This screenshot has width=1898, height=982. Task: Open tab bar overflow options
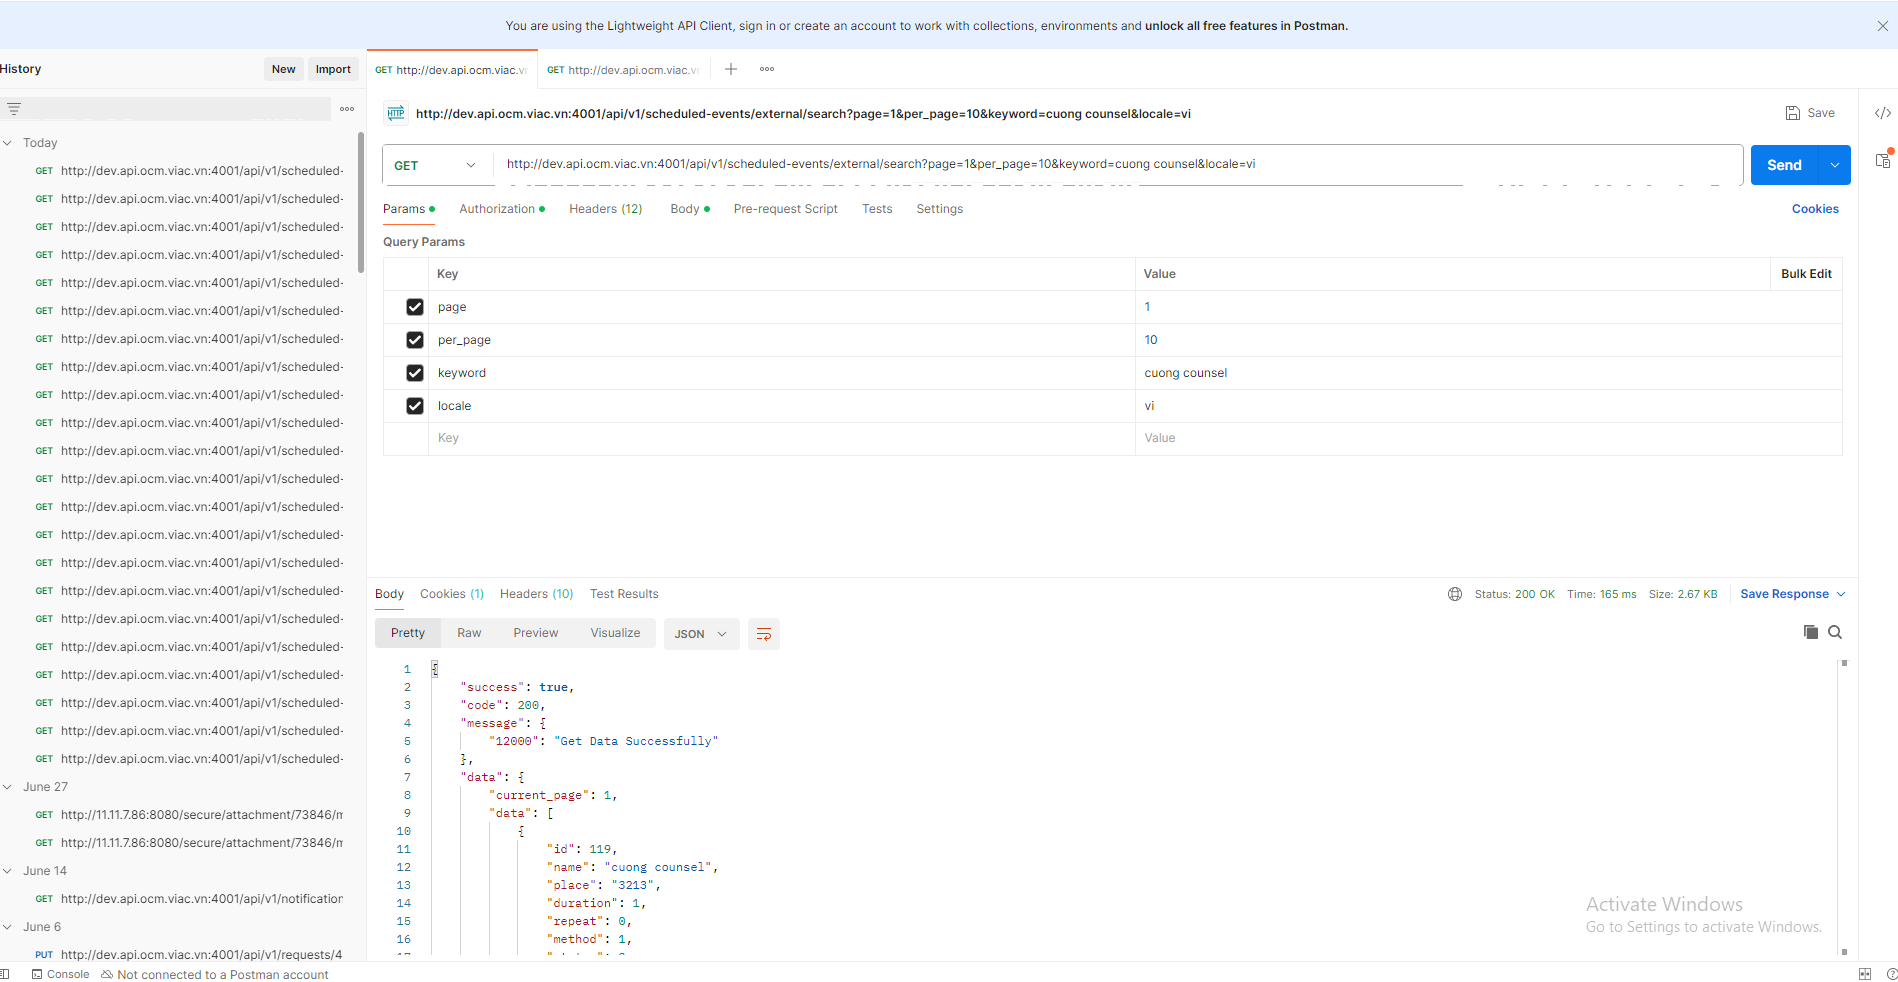(x=767, y=69)
